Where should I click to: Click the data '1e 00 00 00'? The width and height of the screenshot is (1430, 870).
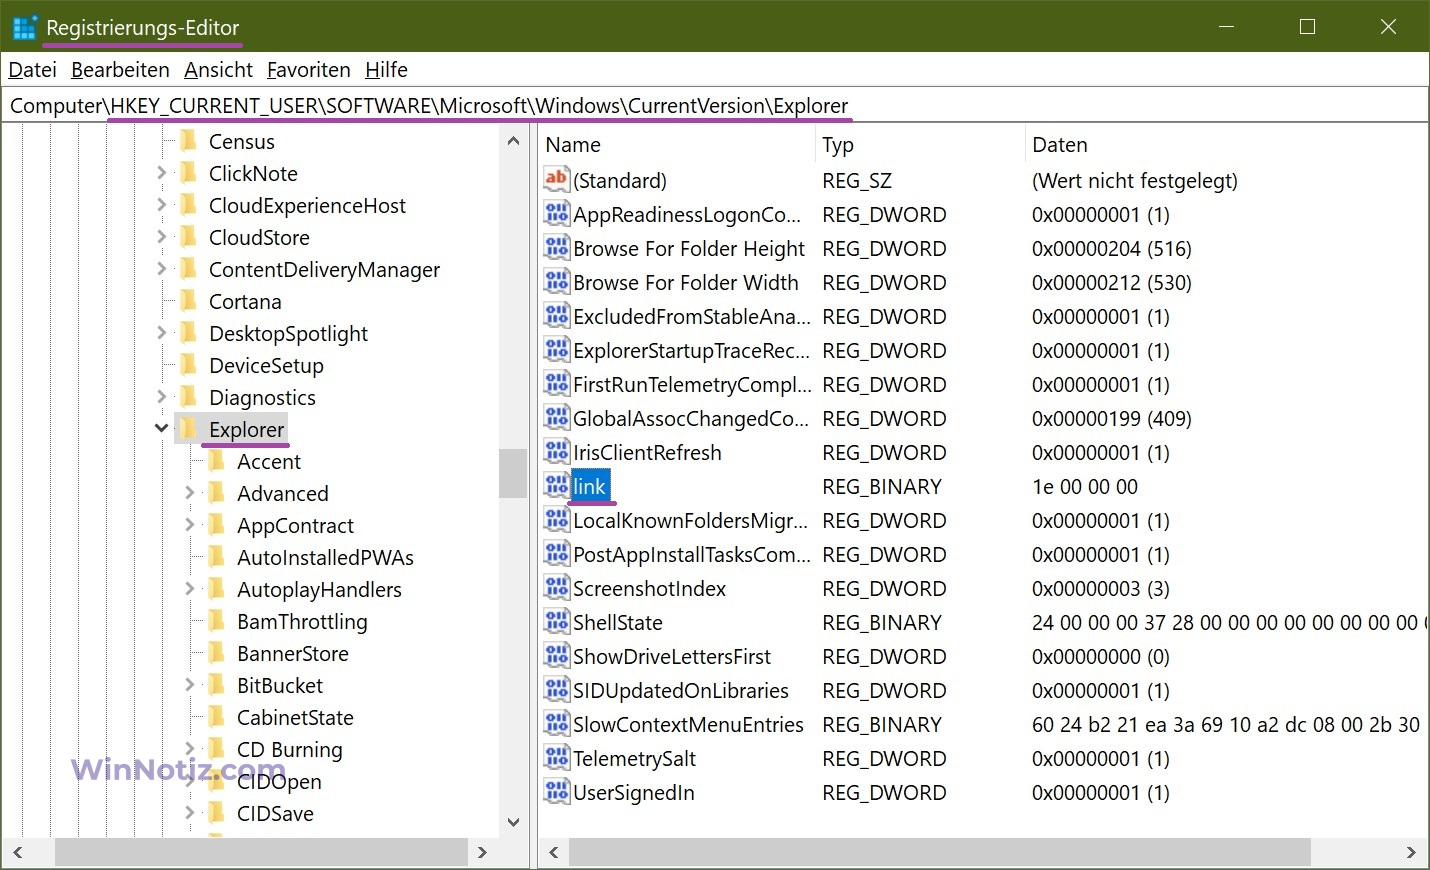1085,486
